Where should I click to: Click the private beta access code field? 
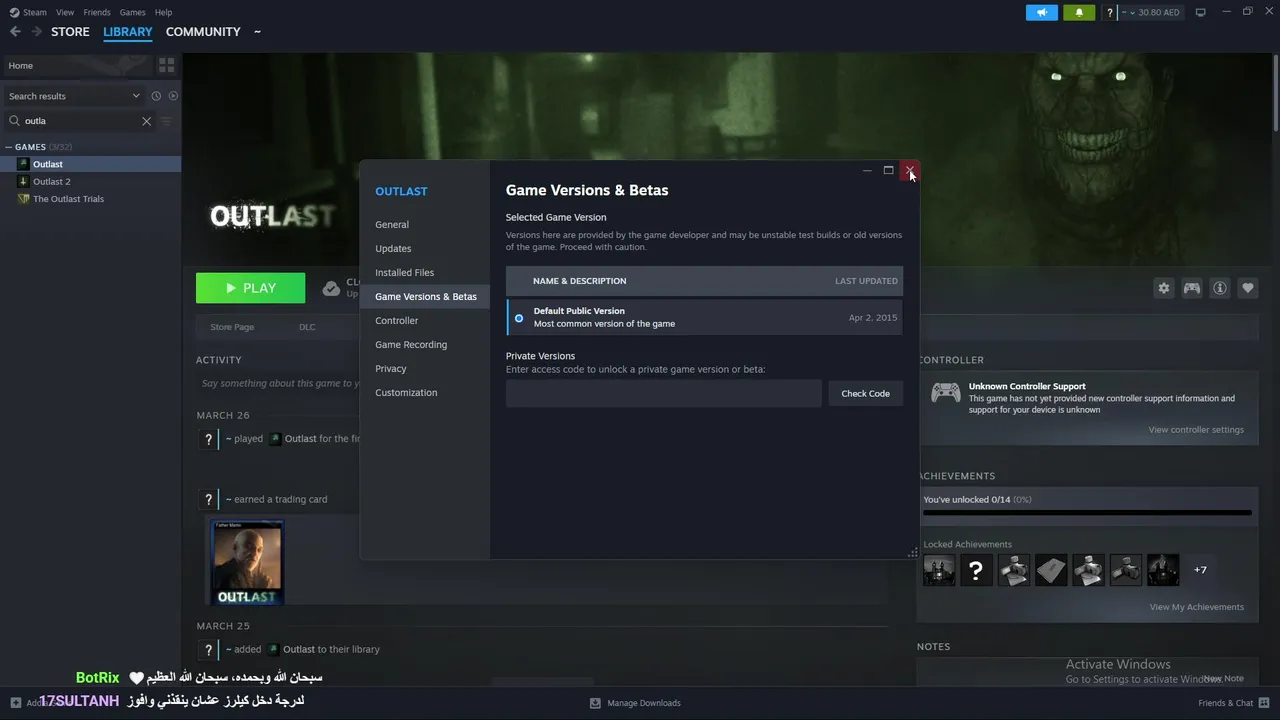663,393
